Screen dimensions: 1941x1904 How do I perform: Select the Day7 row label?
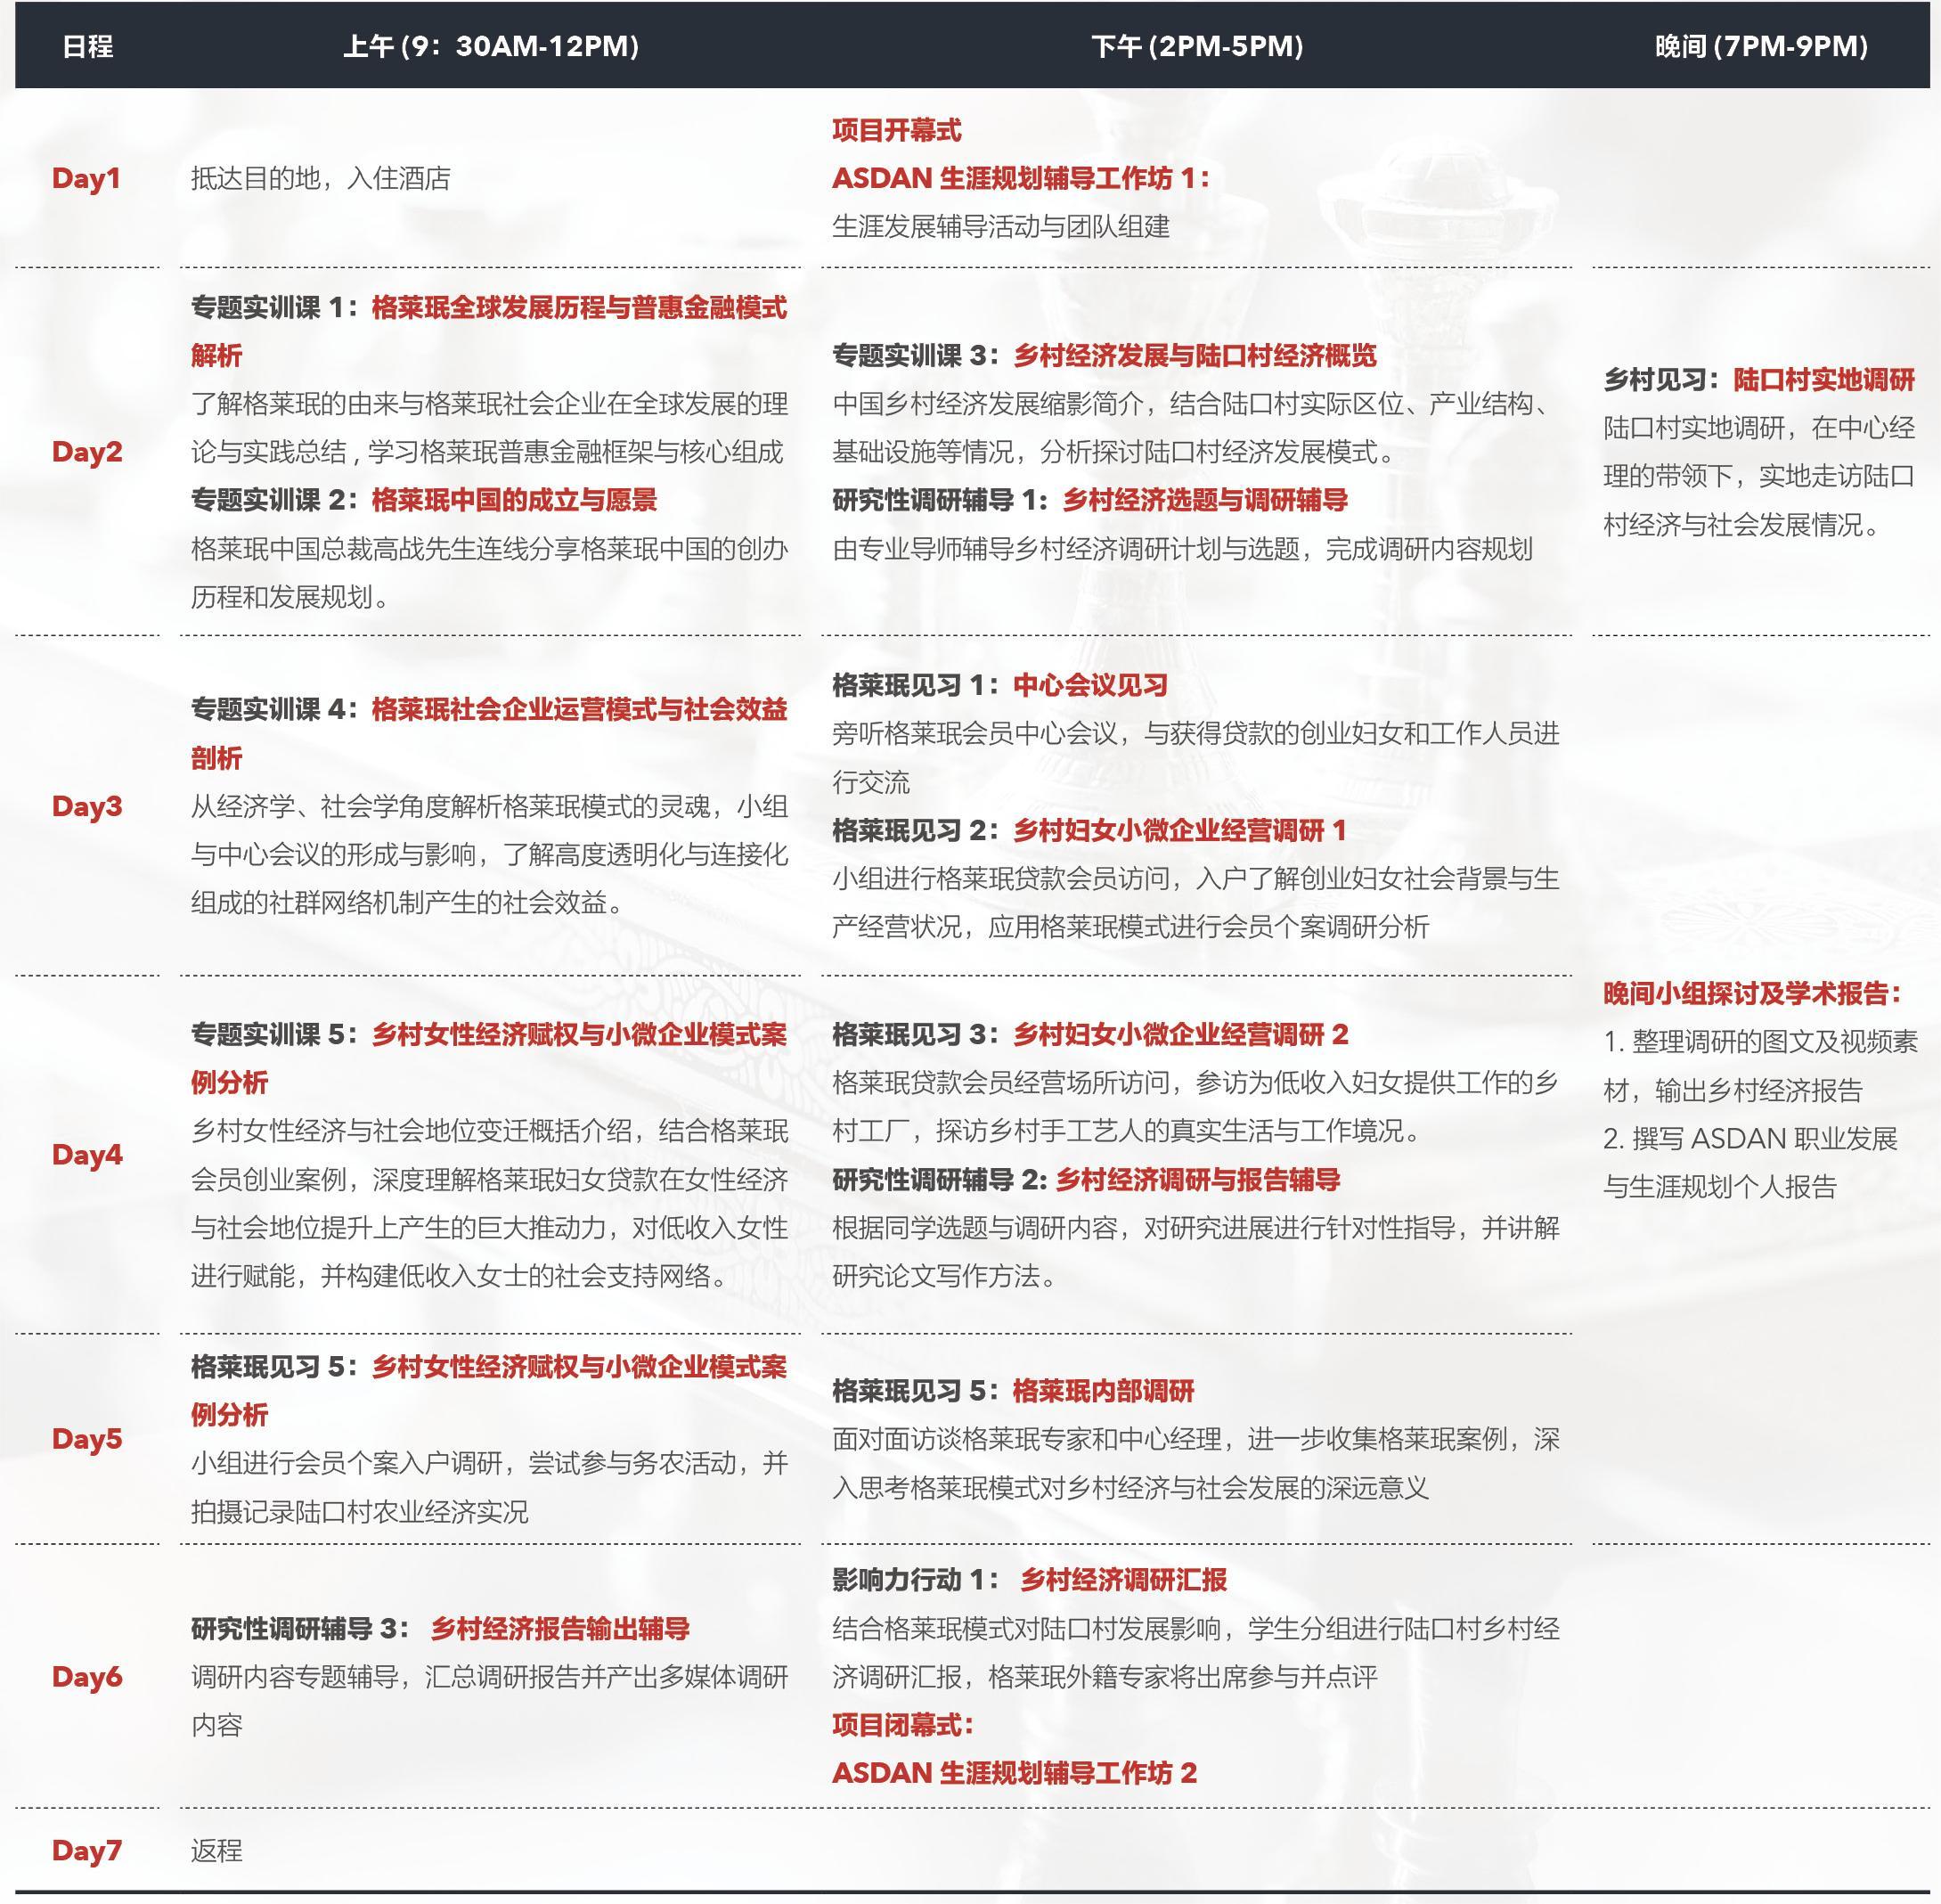click(87, 1851)
